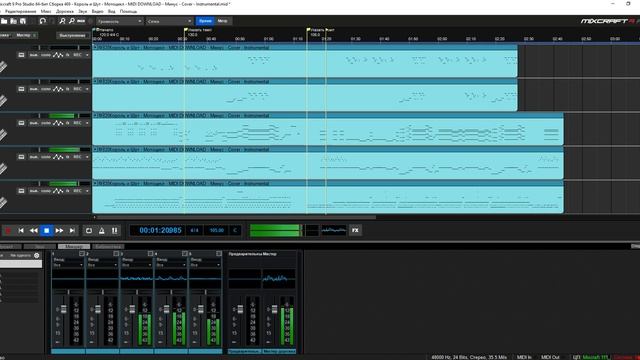Mute track 2

(33, 89)
